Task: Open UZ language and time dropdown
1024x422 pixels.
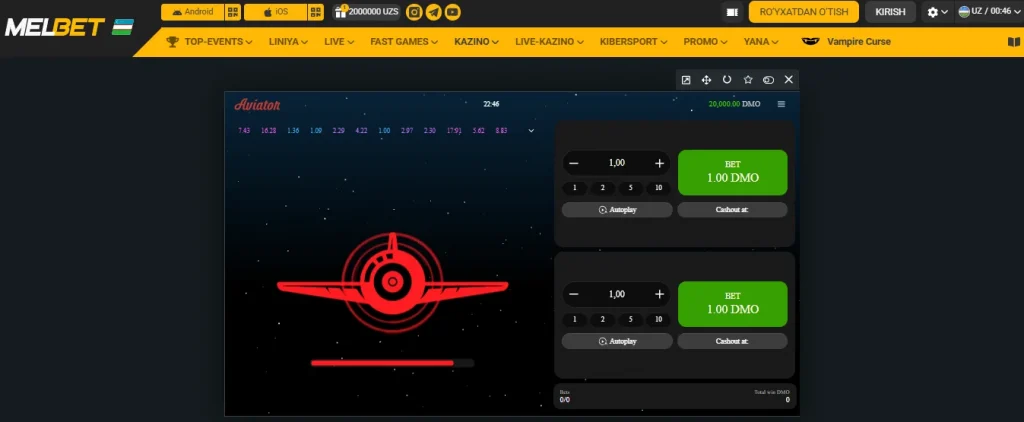Action: pos(987,12)
